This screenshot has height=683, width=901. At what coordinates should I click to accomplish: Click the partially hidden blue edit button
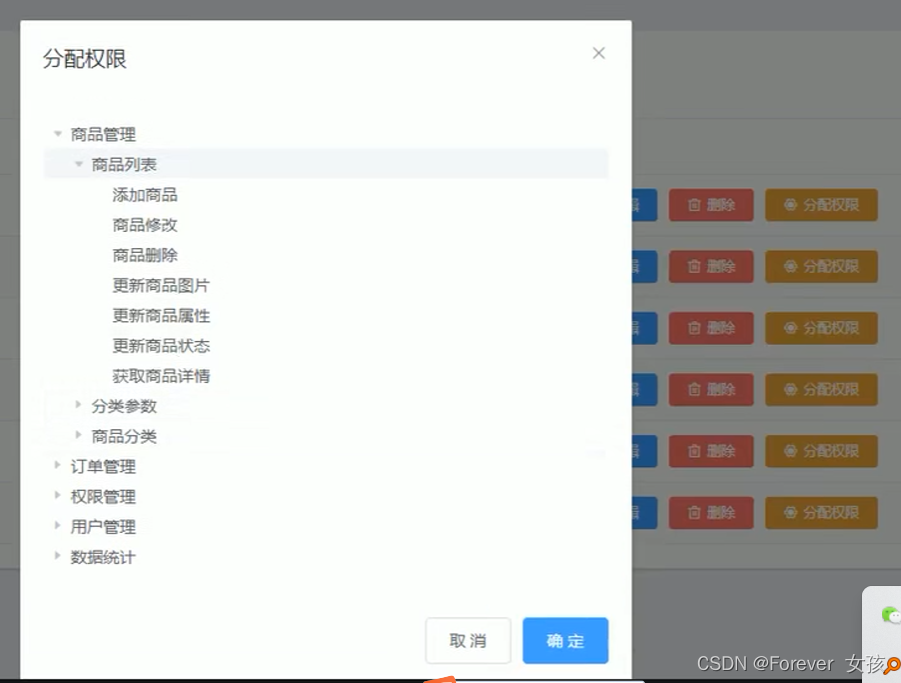click(644, 205)
